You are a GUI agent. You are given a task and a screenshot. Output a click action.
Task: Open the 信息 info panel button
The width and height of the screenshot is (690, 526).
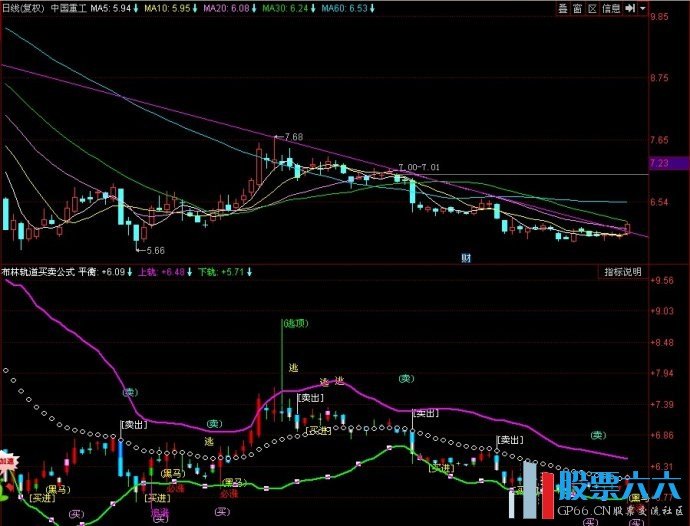pos(611,7)
